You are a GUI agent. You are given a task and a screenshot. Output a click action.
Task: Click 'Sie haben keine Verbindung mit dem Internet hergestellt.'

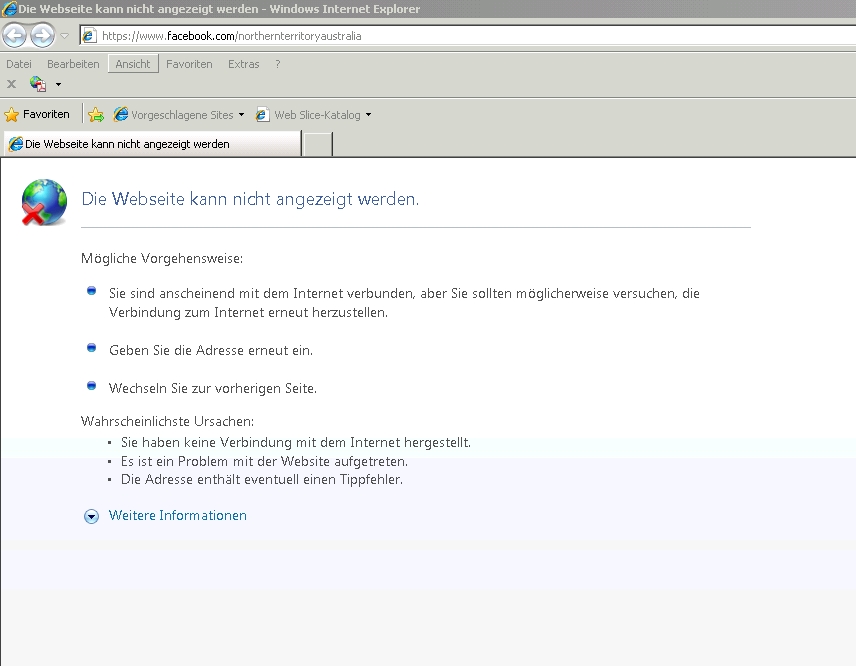(x=296, y=442)
